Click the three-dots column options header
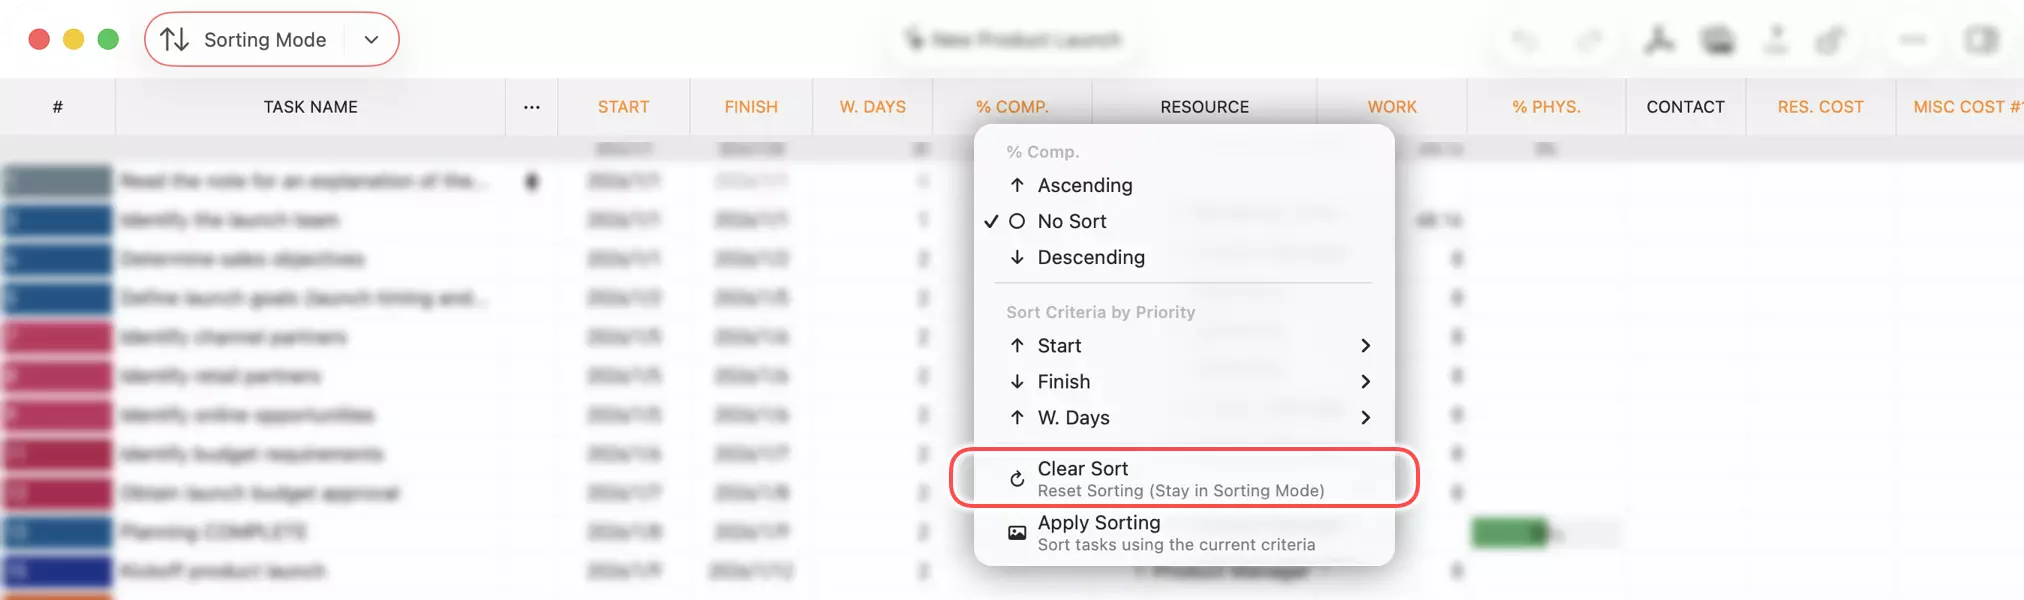Viewport: 2024px width, 600px height. 532,107
